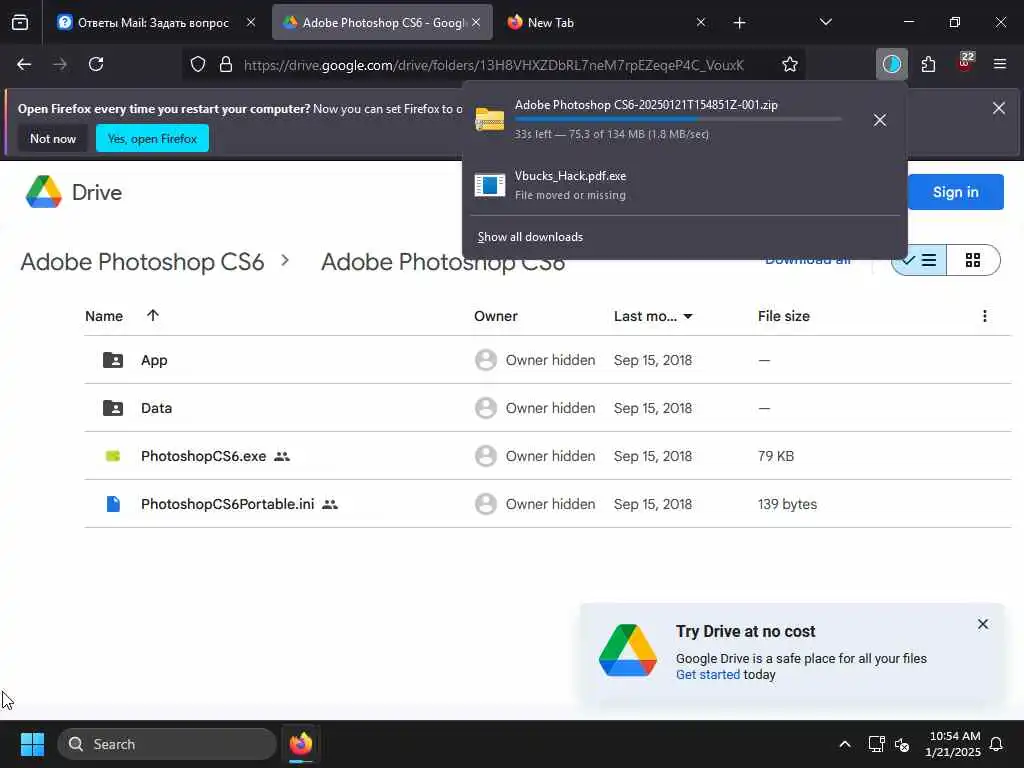Click the 139 bytes file size cell
This screenshot has height=768, width=1024.
(787, 504)
